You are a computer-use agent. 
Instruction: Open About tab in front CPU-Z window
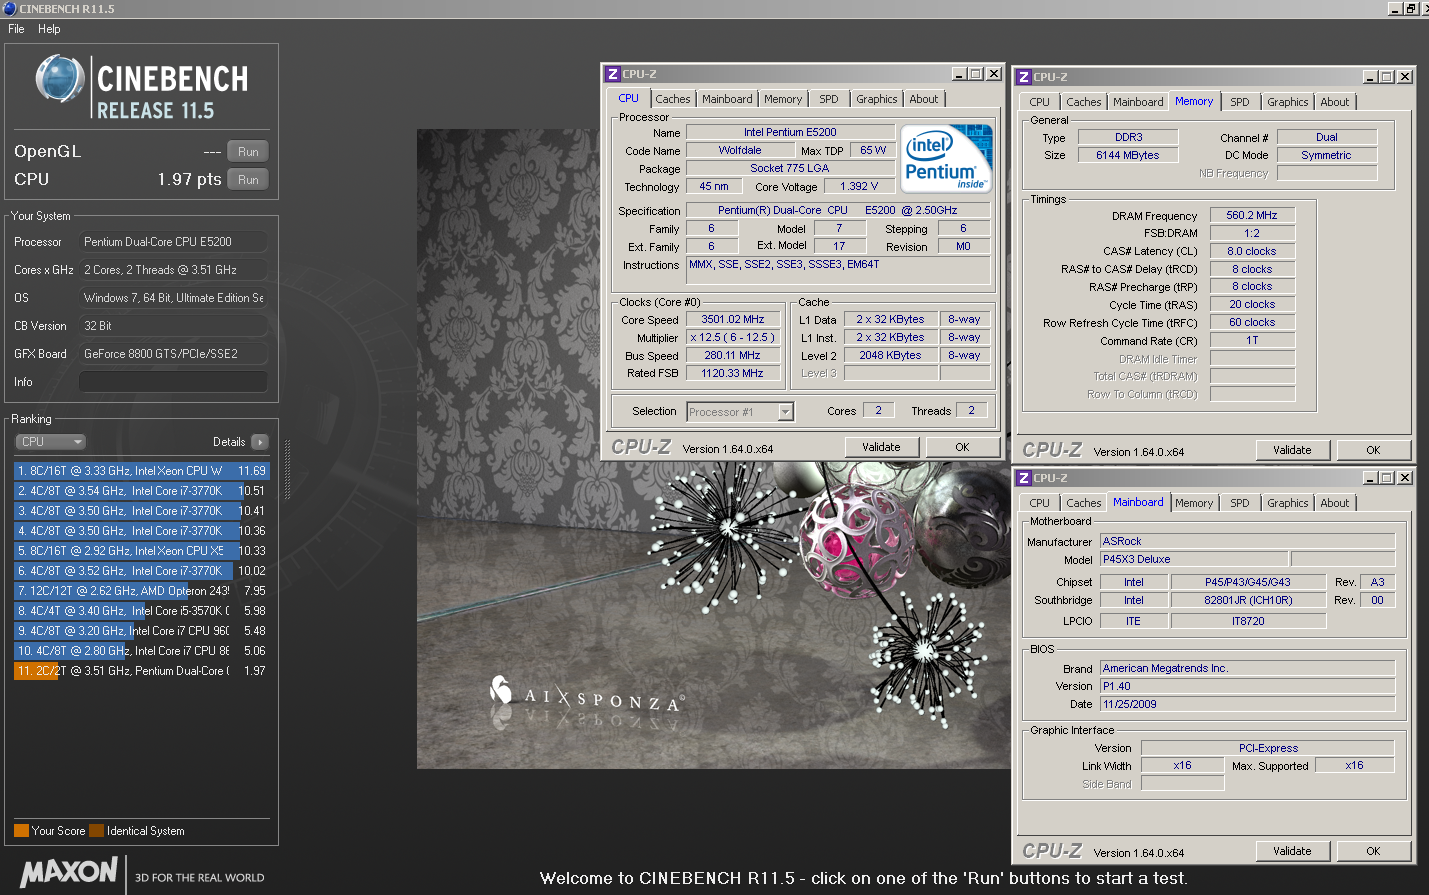pos(924,99)
